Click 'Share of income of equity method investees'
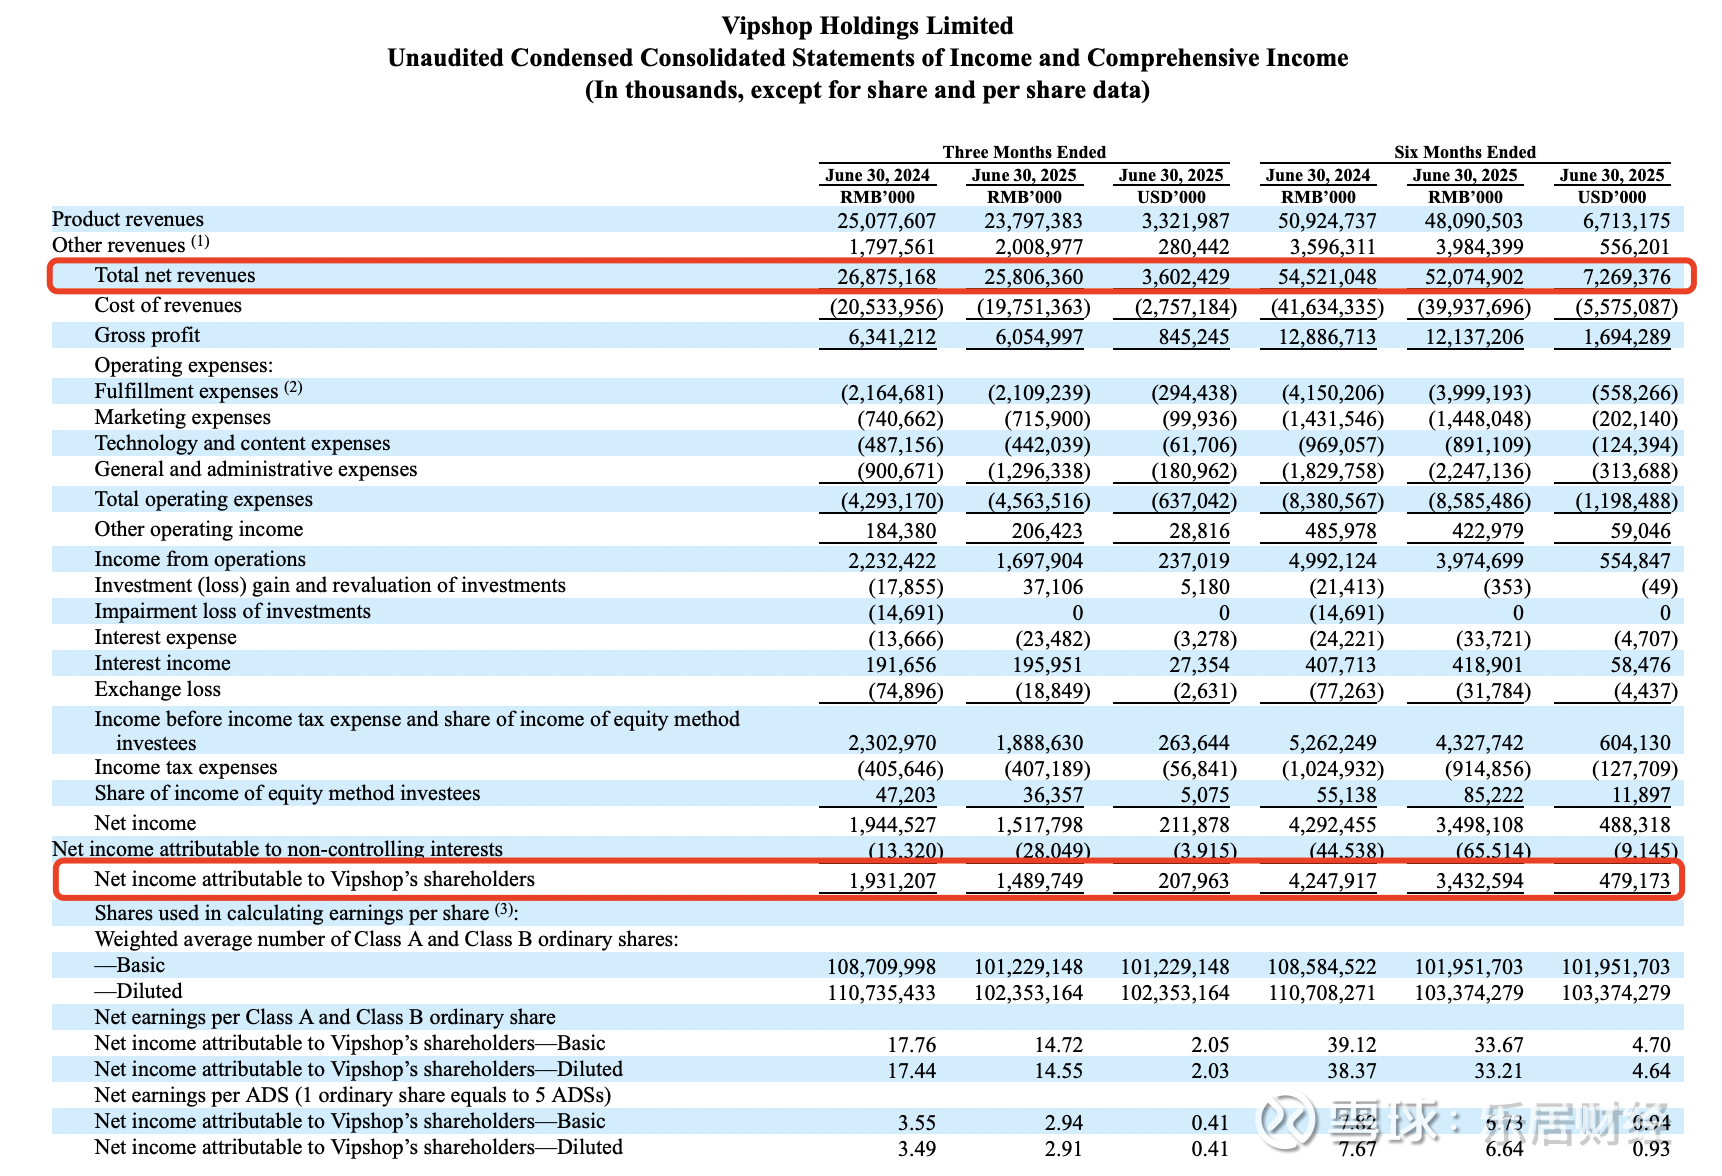Image resolution: width=1722 pixels, height=1176 pixels. [x=287, y=793]
